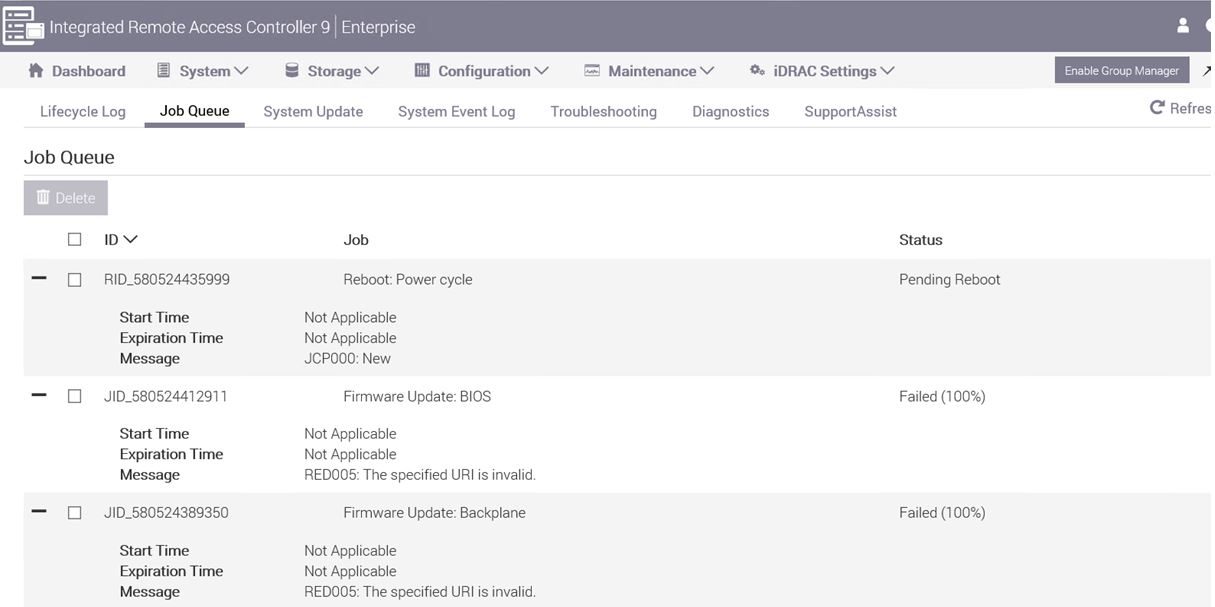
Task: Open the System dropdown menu
Action: [x=203, y=71]
